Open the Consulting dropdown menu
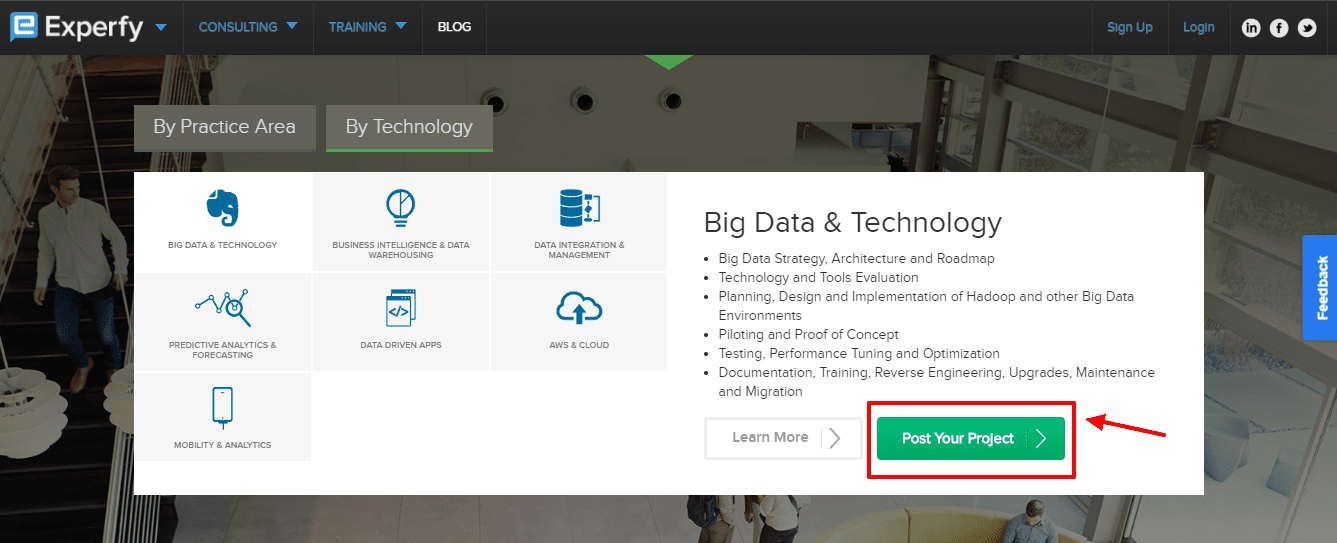 pyautogui.click(x=248, y=27)
